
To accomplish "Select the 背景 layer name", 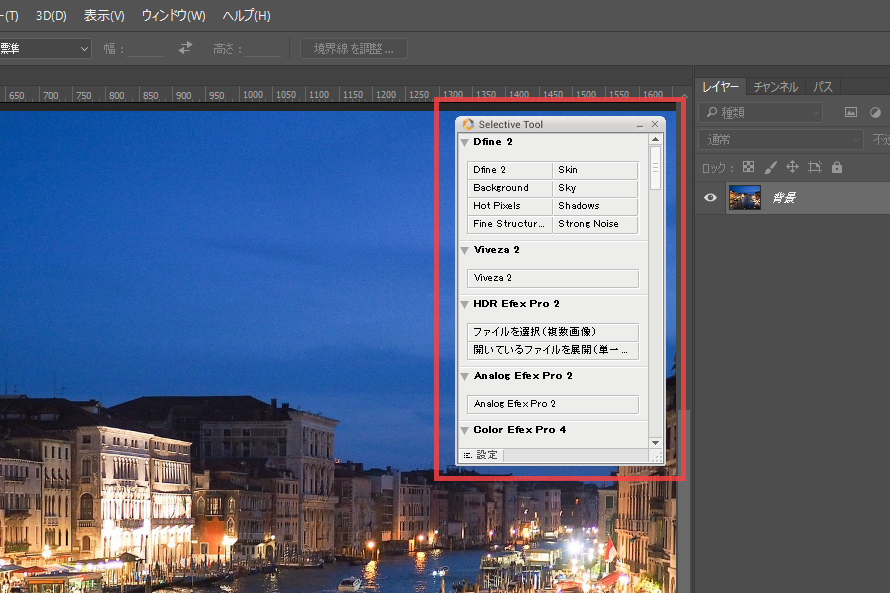I will point(784,197).
